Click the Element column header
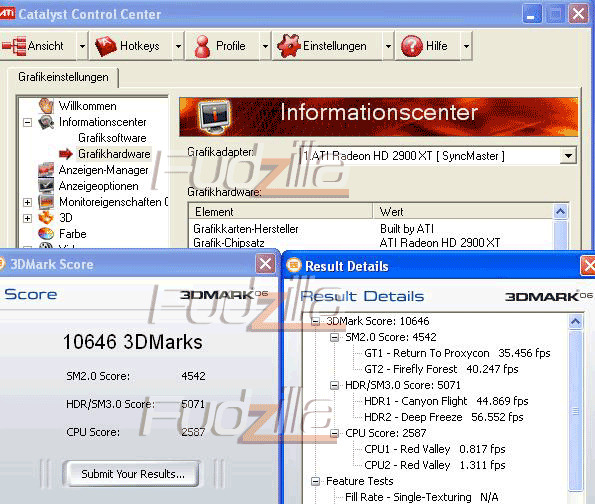 coord(281,211)
